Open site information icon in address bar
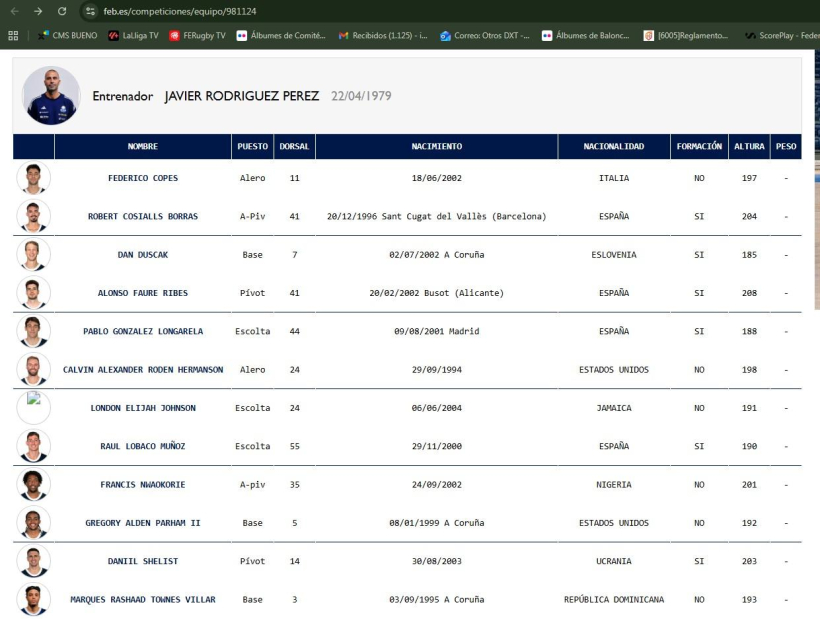 point(90,11)
